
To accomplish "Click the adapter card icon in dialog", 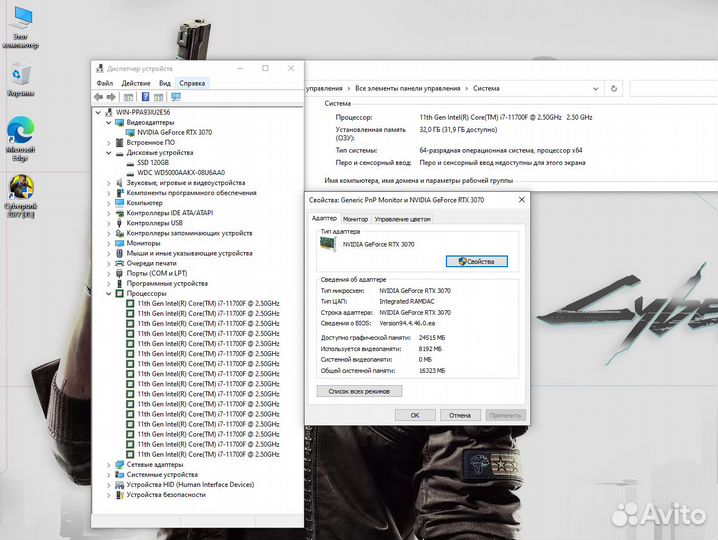I will point(328,245).
